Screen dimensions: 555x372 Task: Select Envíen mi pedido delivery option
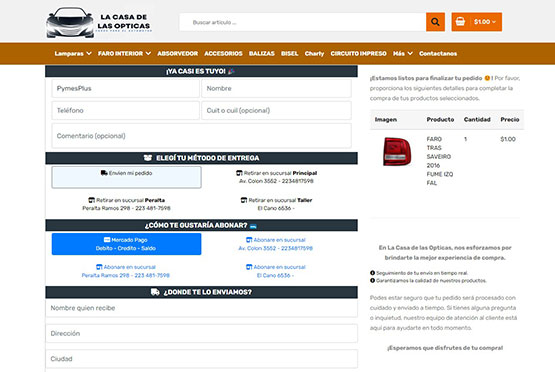126,177
